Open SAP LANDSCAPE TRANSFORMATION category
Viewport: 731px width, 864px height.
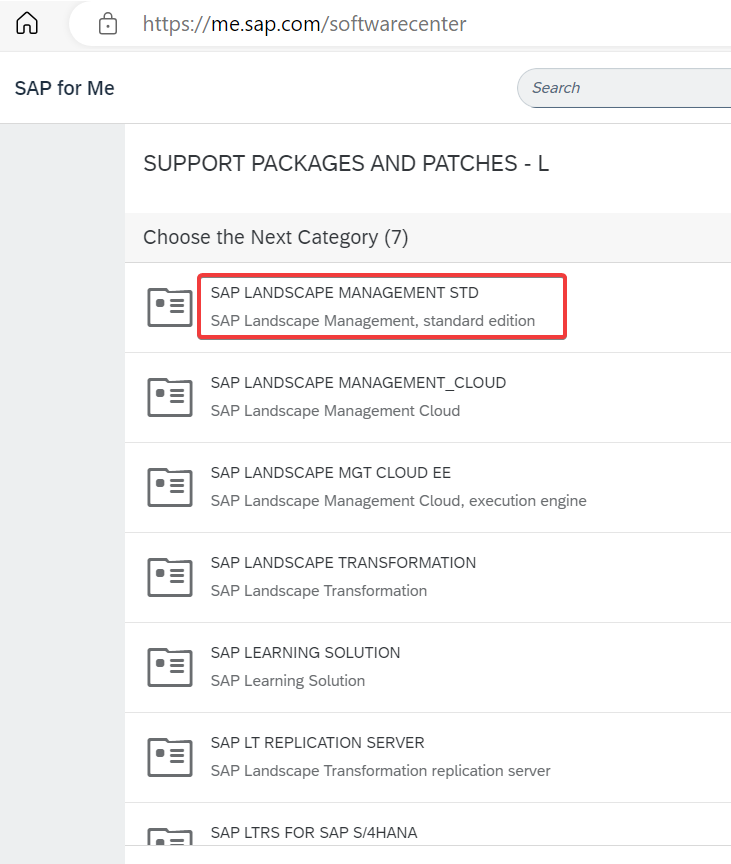[x=343, y=563]
